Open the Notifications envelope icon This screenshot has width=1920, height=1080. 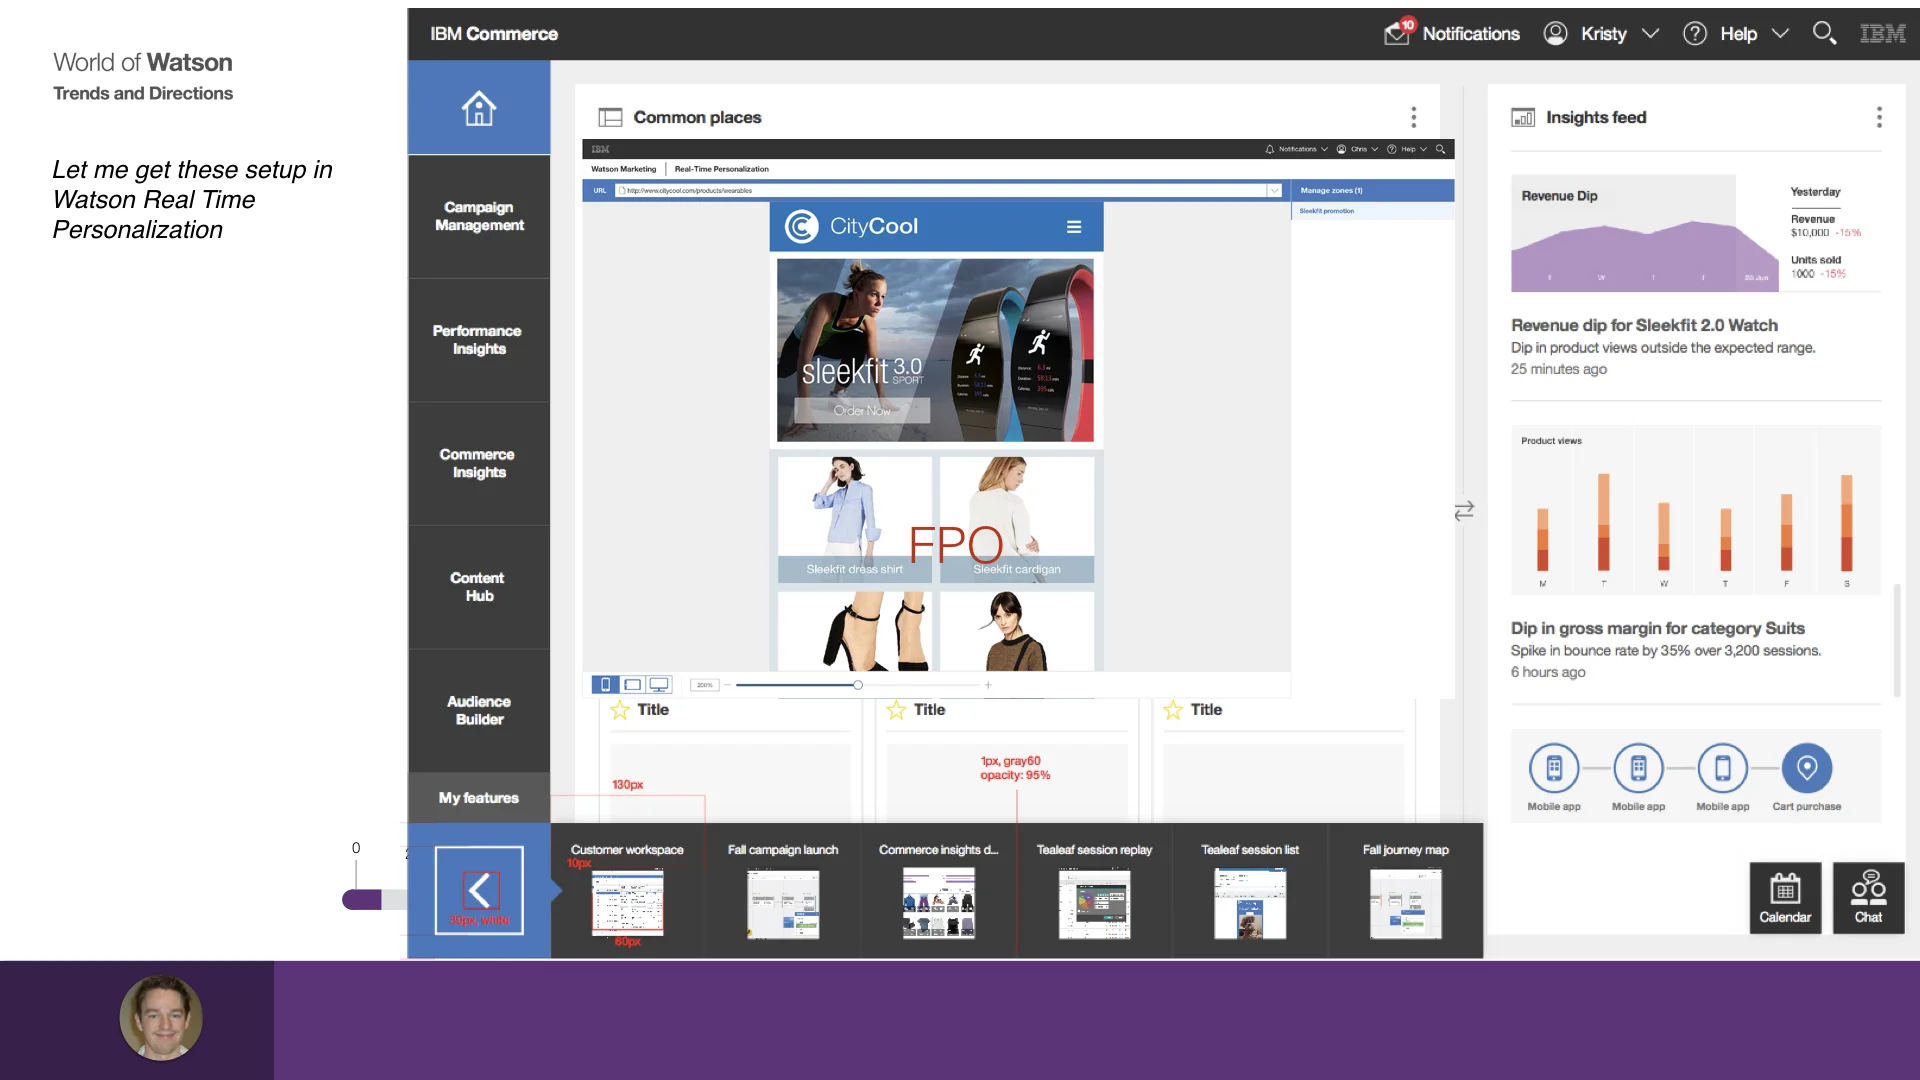(1396, 34)
